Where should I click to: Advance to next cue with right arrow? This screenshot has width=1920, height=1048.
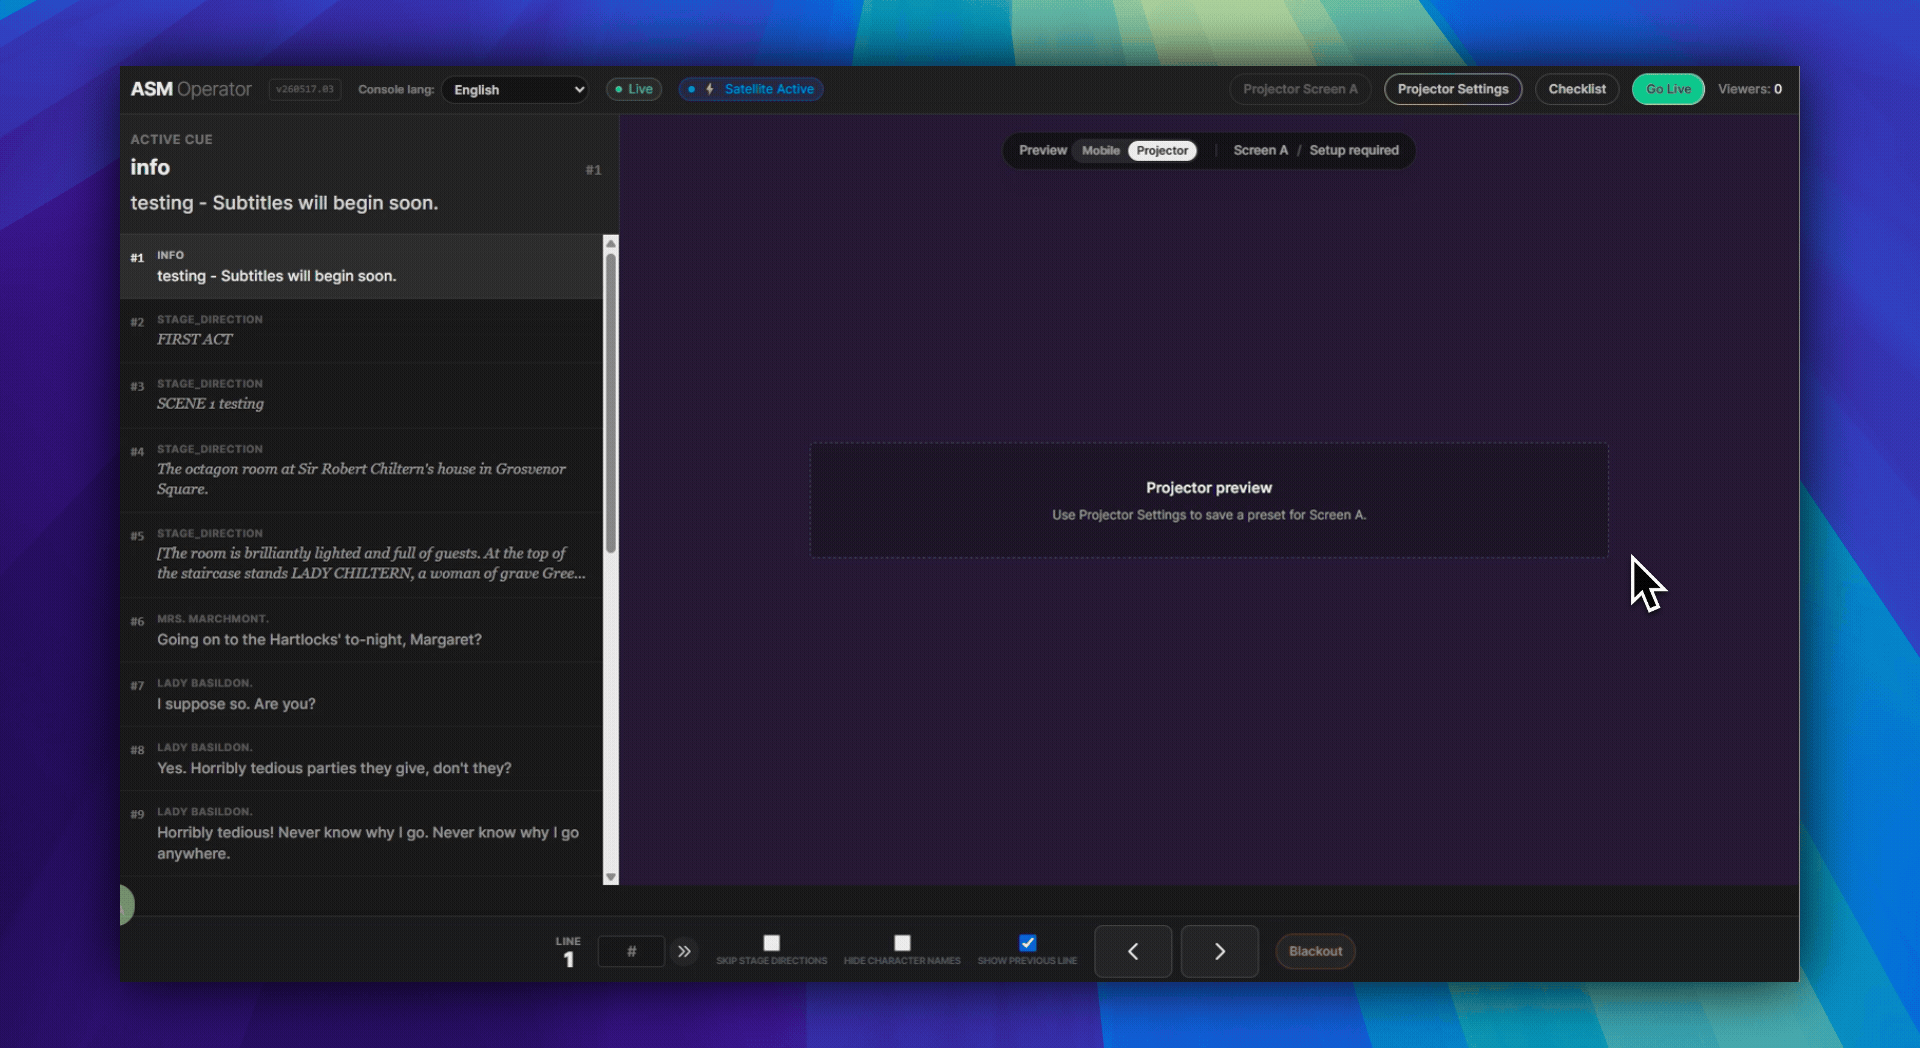pyautogui.click(x=1220, y=951)
